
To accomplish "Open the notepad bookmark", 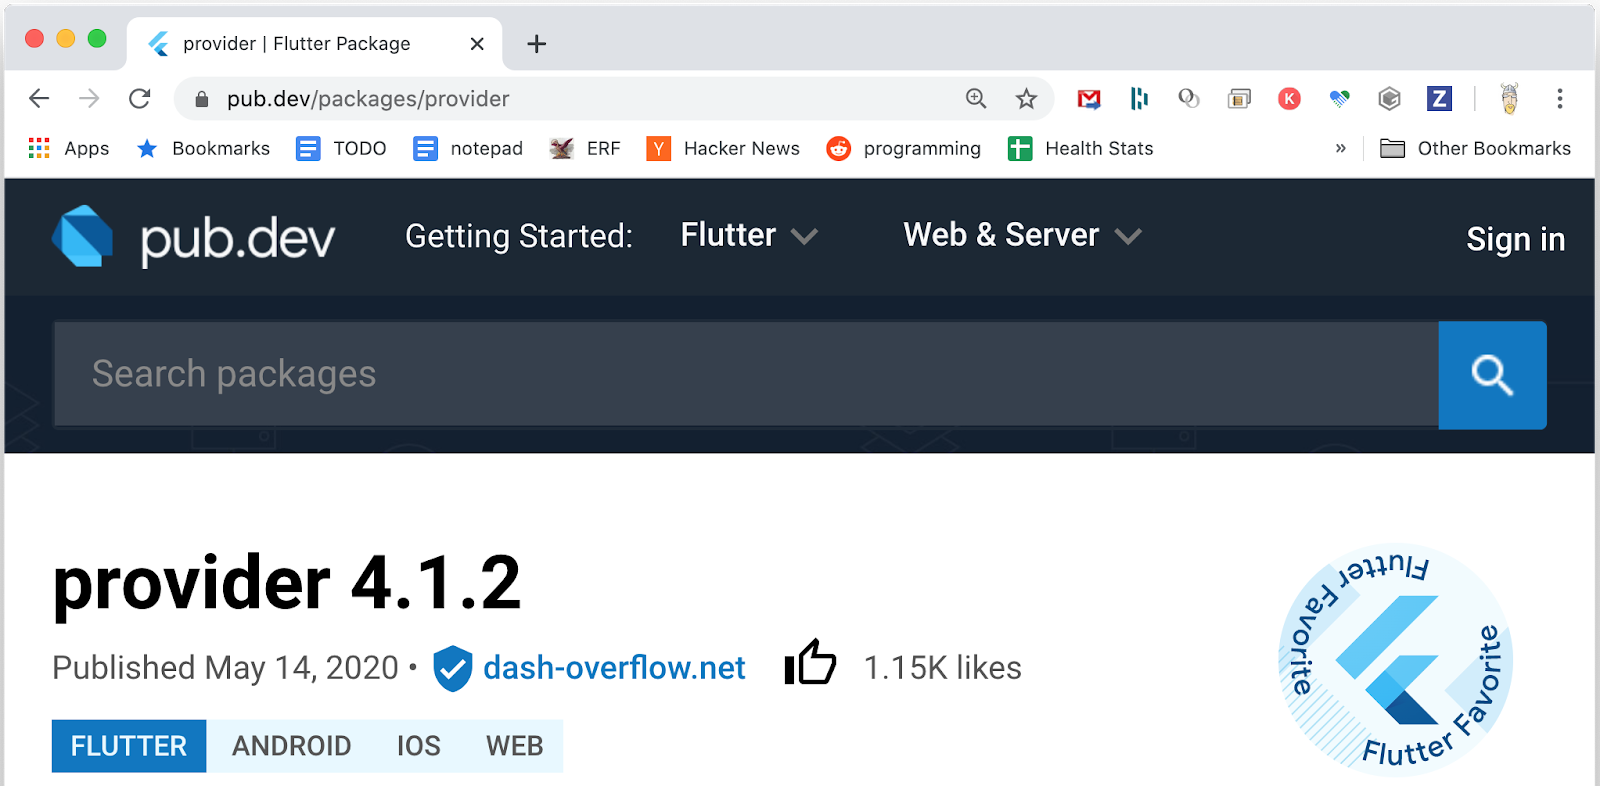I will (468, 148).
